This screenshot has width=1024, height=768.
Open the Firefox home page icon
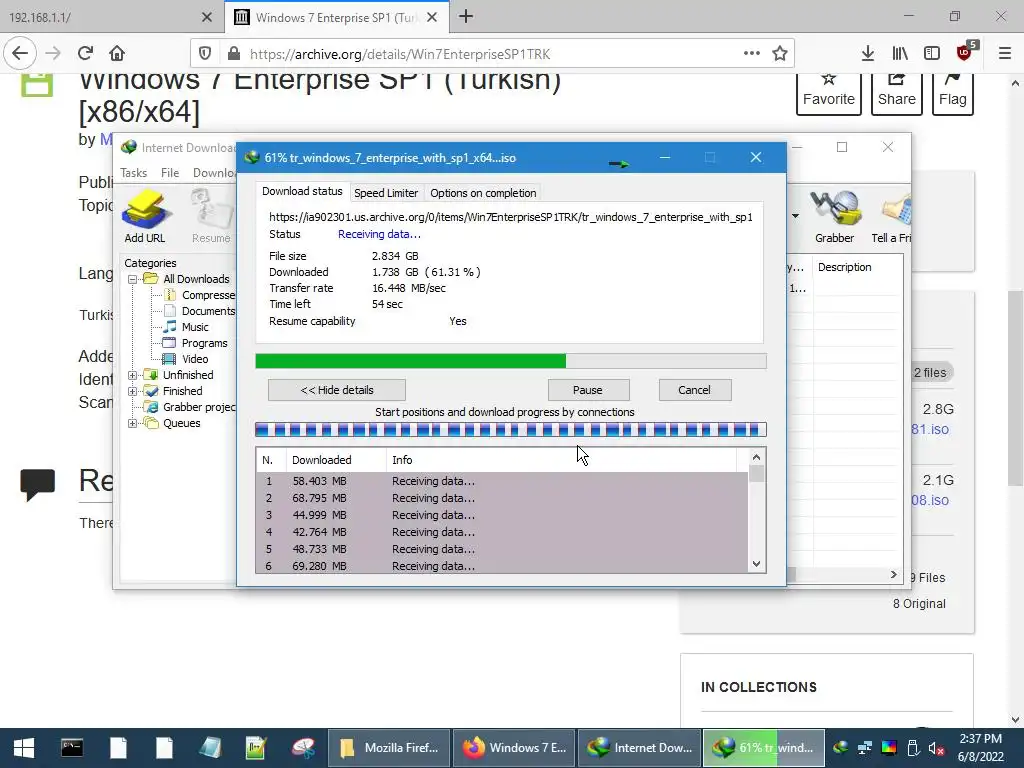pyautogui.click(x=117, y=54)
